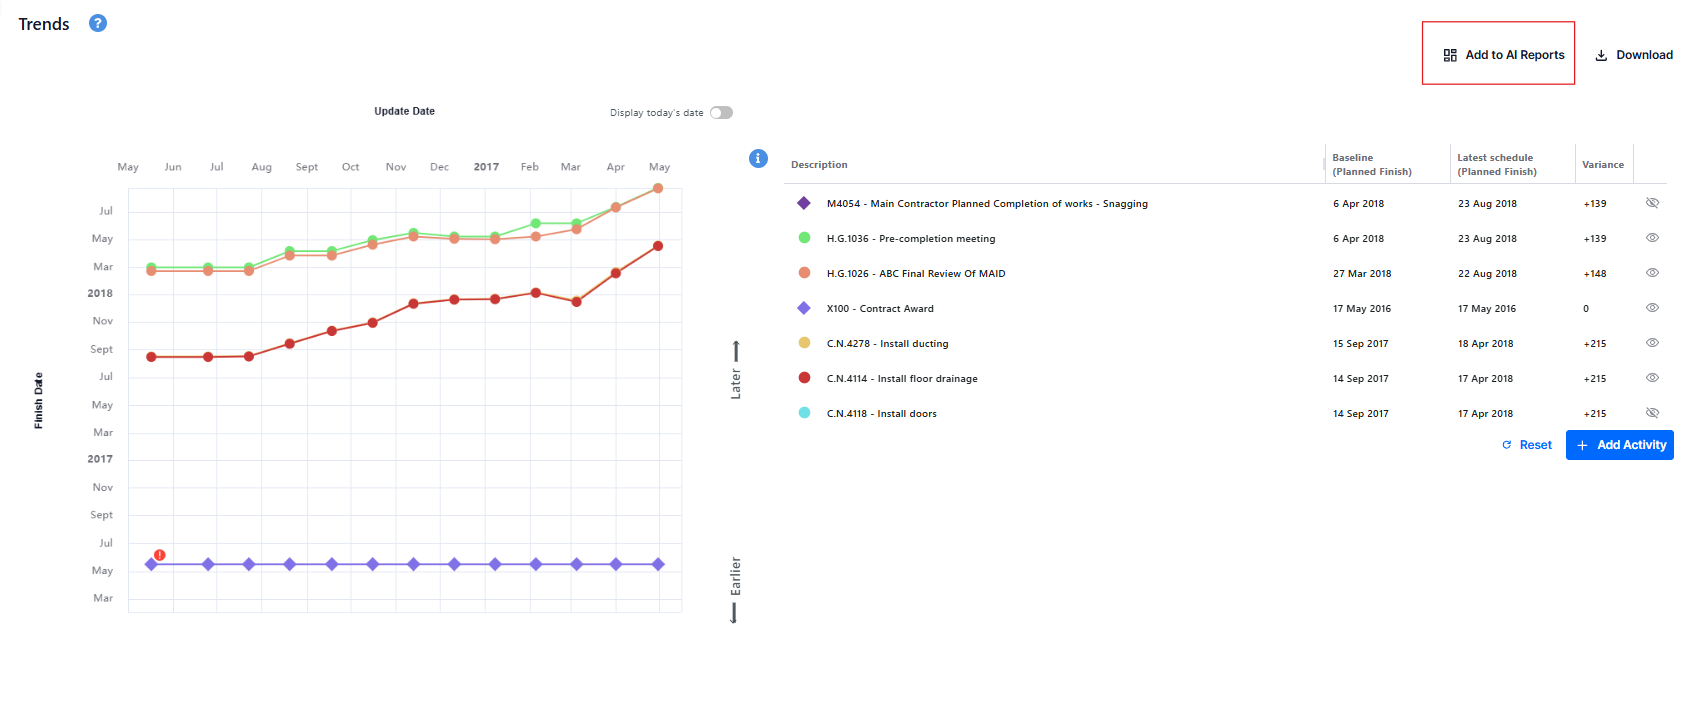Viewport: 1707px width, 707px height.
Task: Click Add to AI Reports button
Action: [x=1503, y=55]
